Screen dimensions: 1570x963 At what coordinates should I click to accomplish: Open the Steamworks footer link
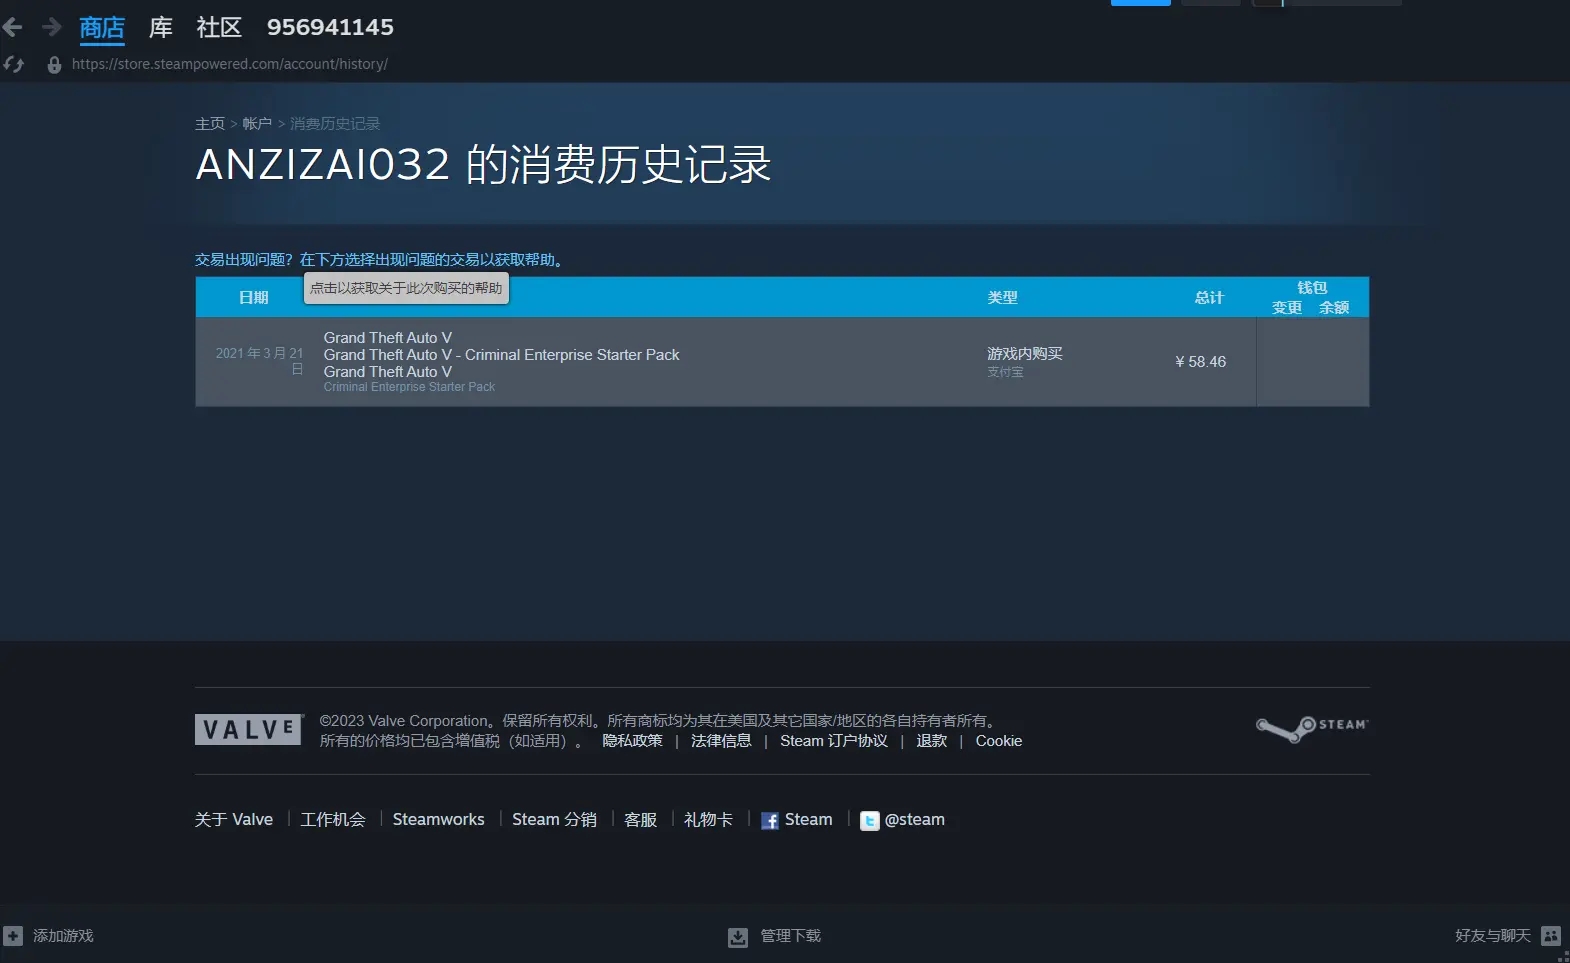tap(438, 820)
